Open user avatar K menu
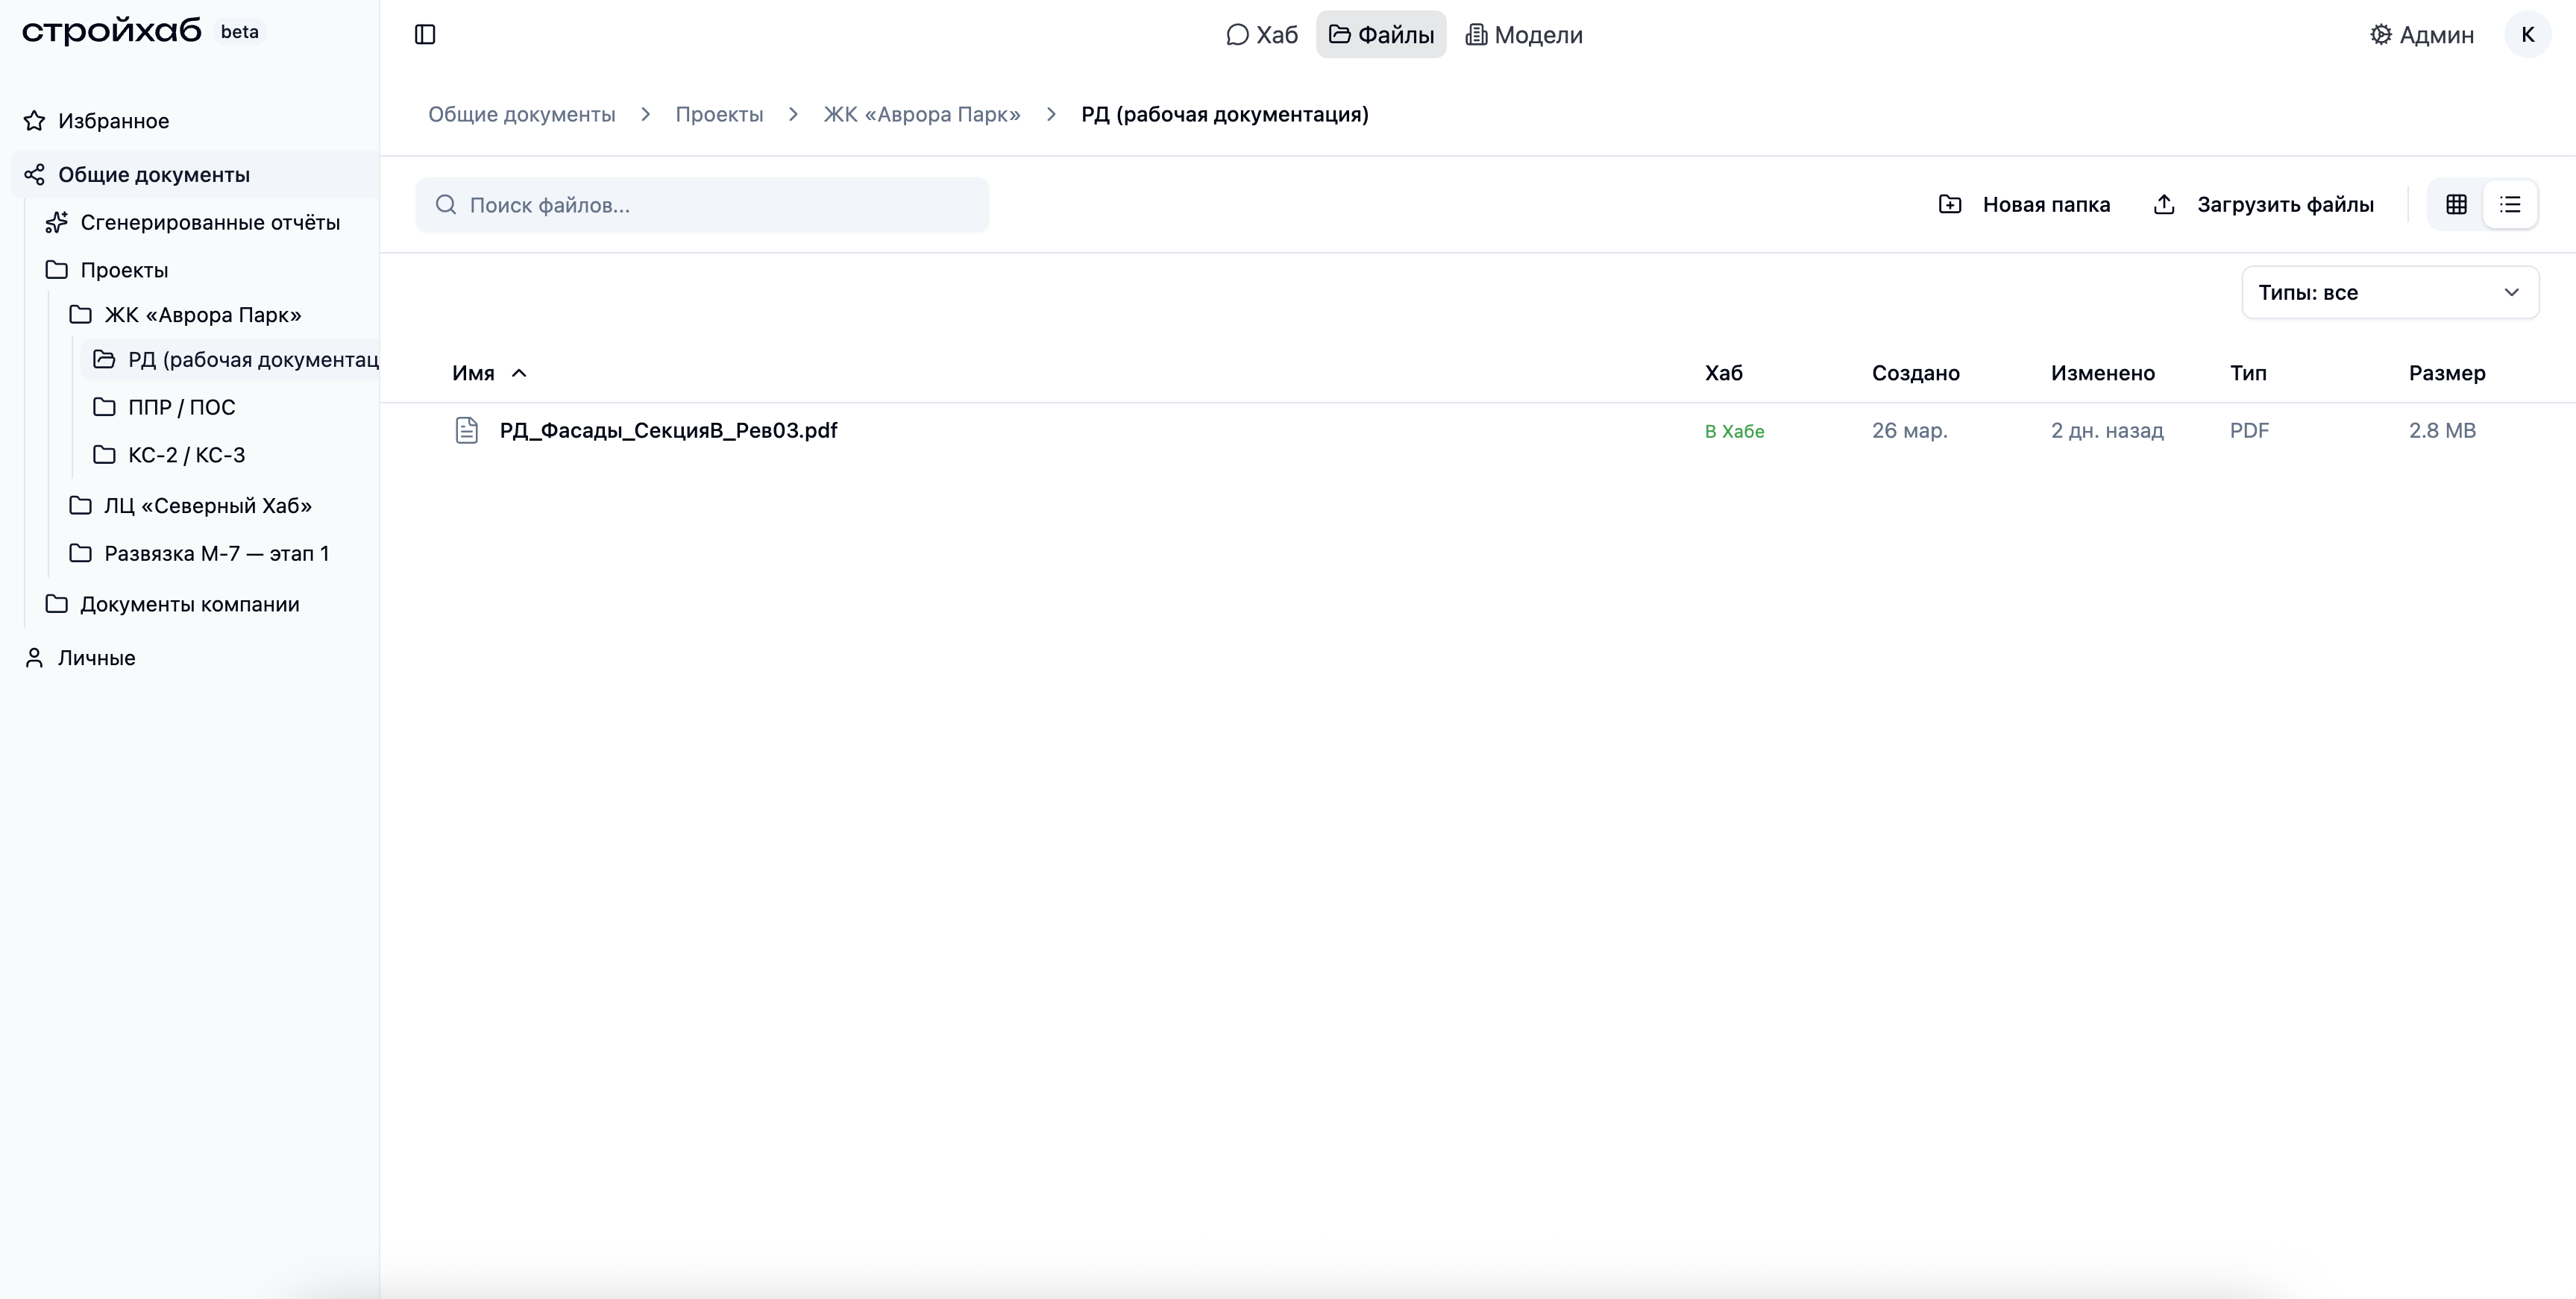Image resolution: width=2576 pixels, height=1299 pixels. tap(2527, 35)
